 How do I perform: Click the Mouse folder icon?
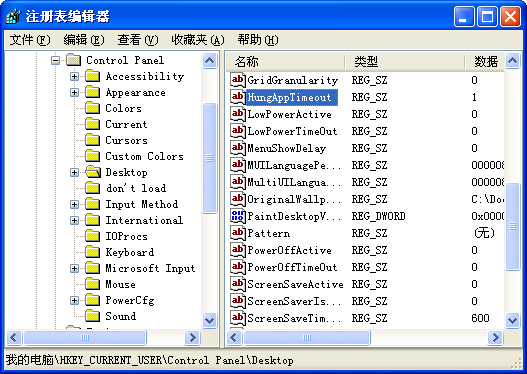click(92, 284)
